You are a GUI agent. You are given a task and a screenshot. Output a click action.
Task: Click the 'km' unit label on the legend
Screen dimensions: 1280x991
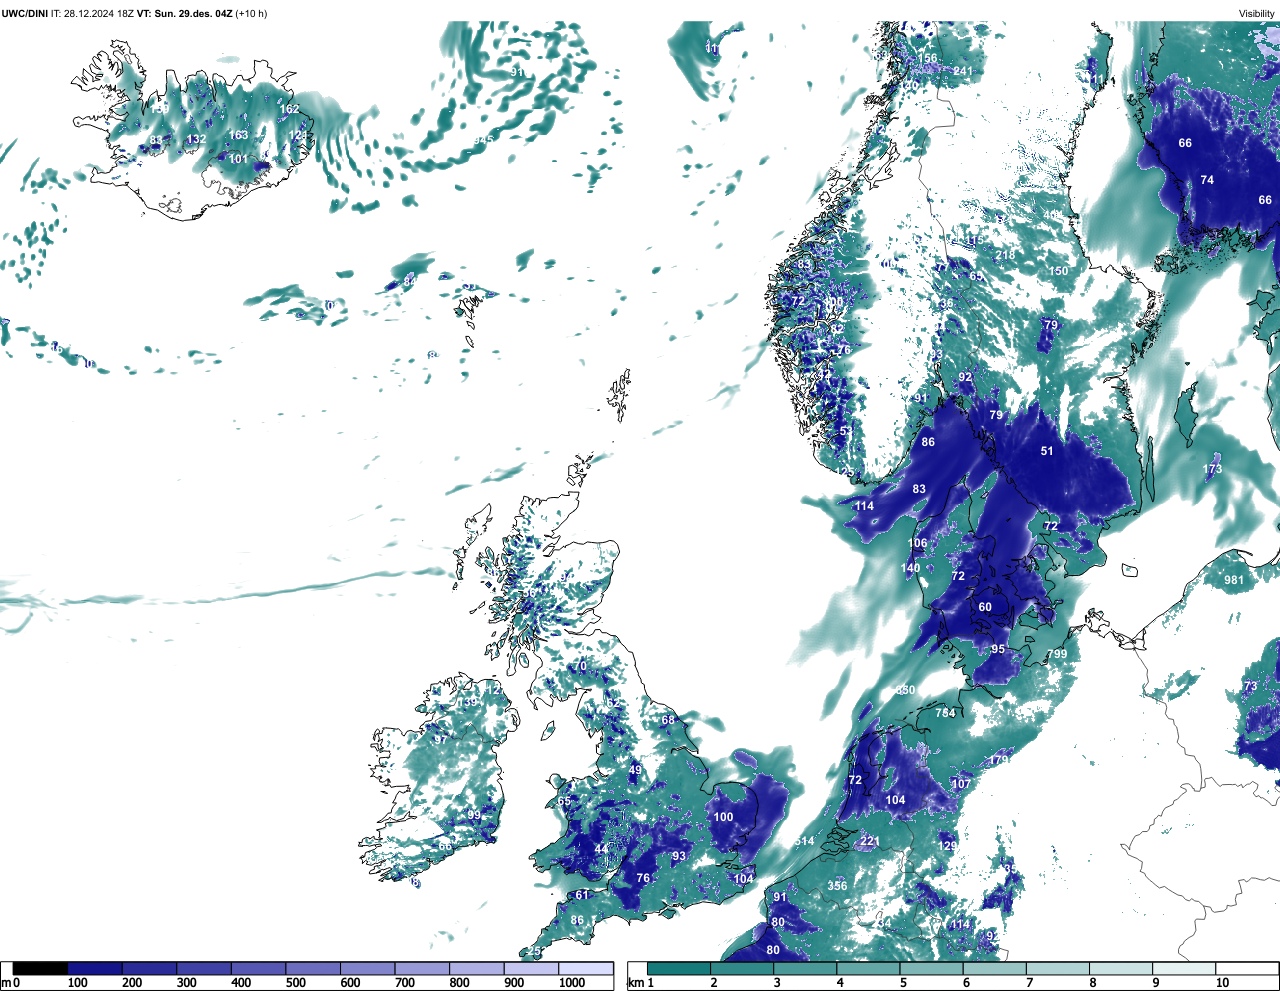coord(635,983)
